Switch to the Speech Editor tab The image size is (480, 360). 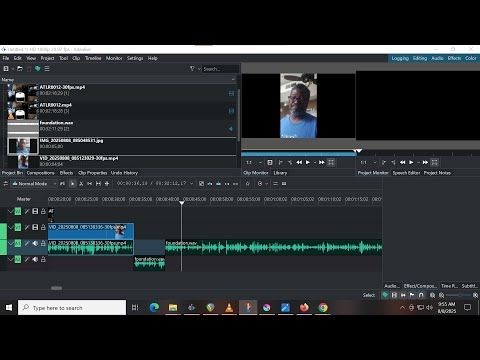pyautogui.click(x=406, y=173)
